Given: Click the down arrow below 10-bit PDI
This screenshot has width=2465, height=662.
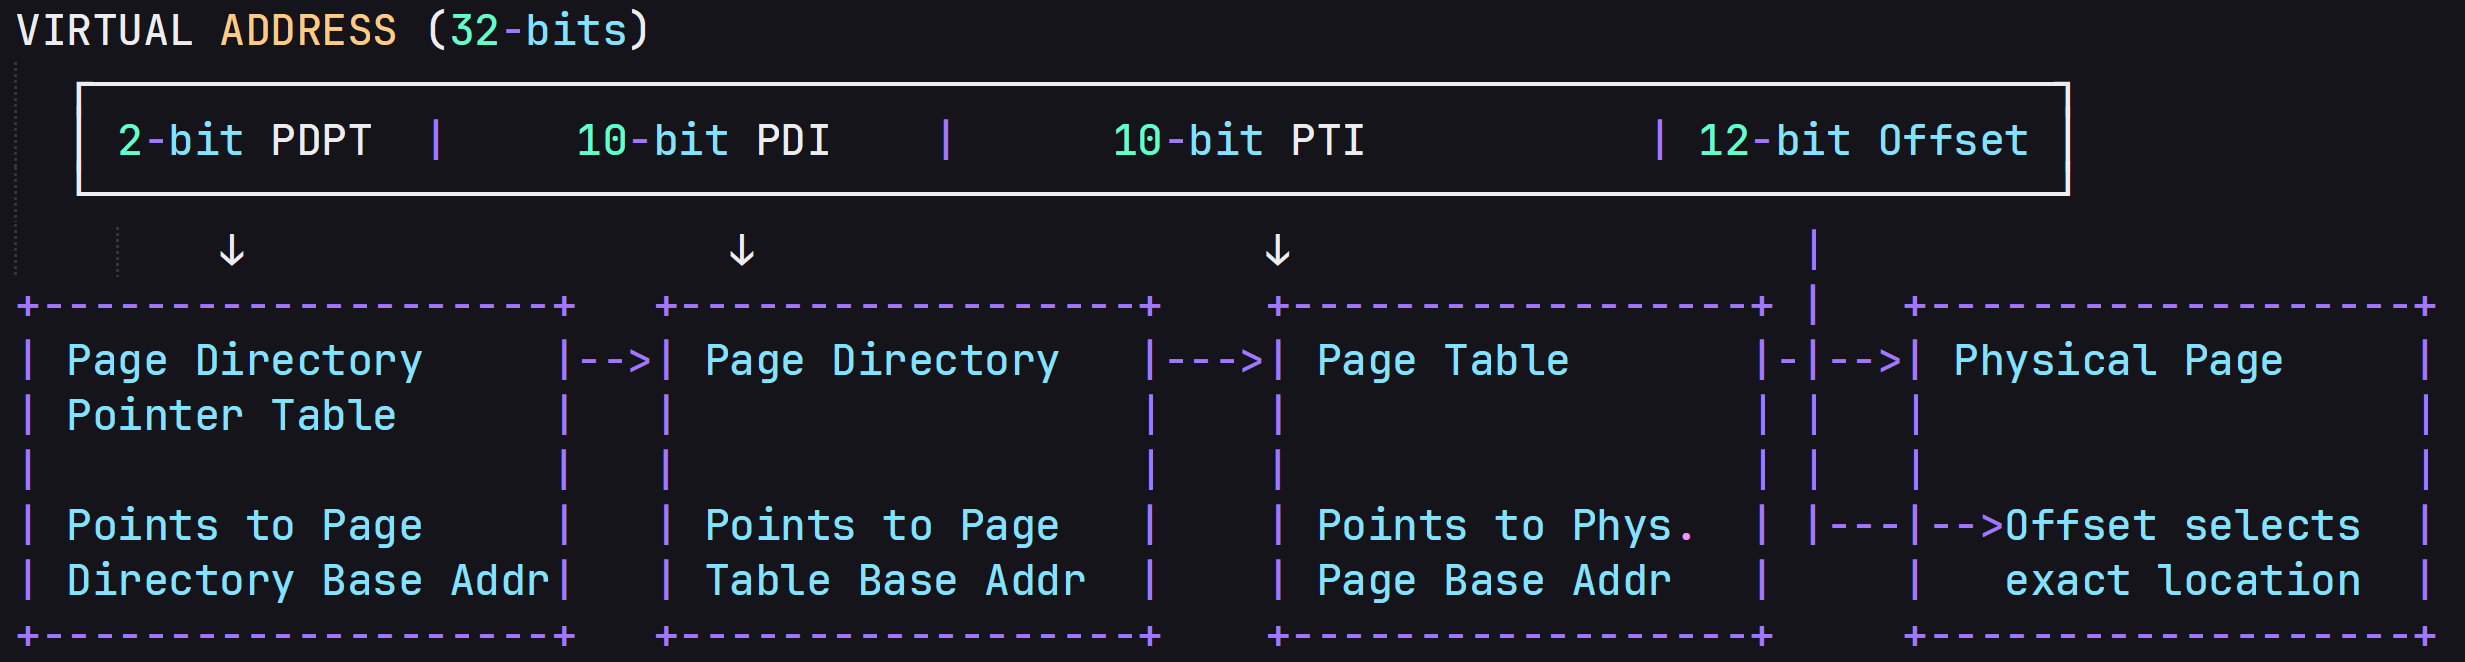Looking at the screenshot, I should click(742, 250).
